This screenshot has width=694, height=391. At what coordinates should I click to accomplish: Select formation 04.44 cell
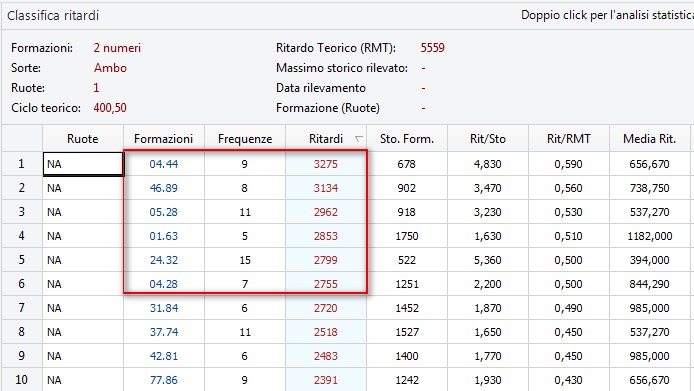point(164,164)
